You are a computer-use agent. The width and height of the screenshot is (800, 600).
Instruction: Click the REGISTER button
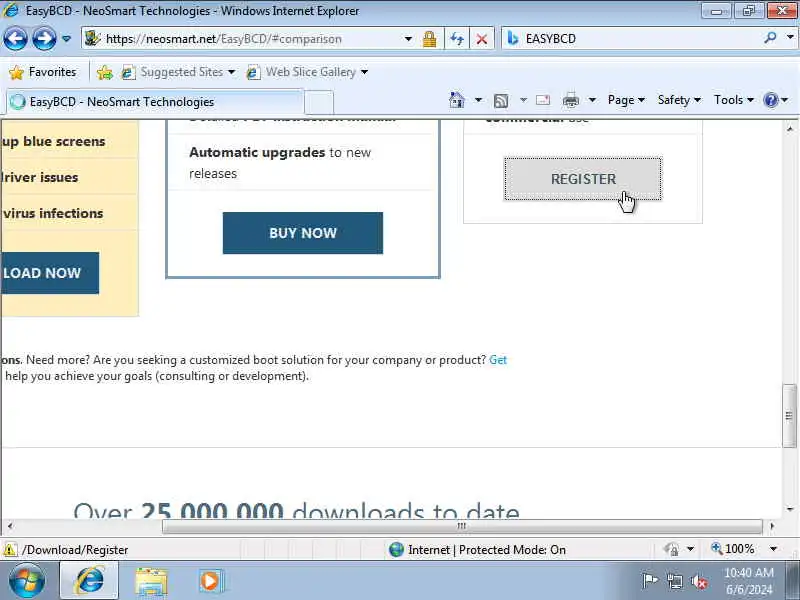[583, 179]
